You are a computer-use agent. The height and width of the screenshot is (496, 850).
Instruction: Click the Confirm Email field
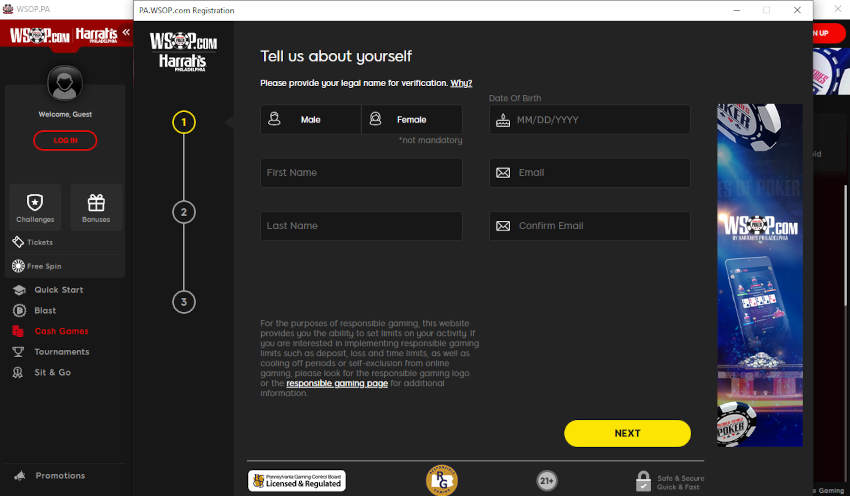coord(590,226)
